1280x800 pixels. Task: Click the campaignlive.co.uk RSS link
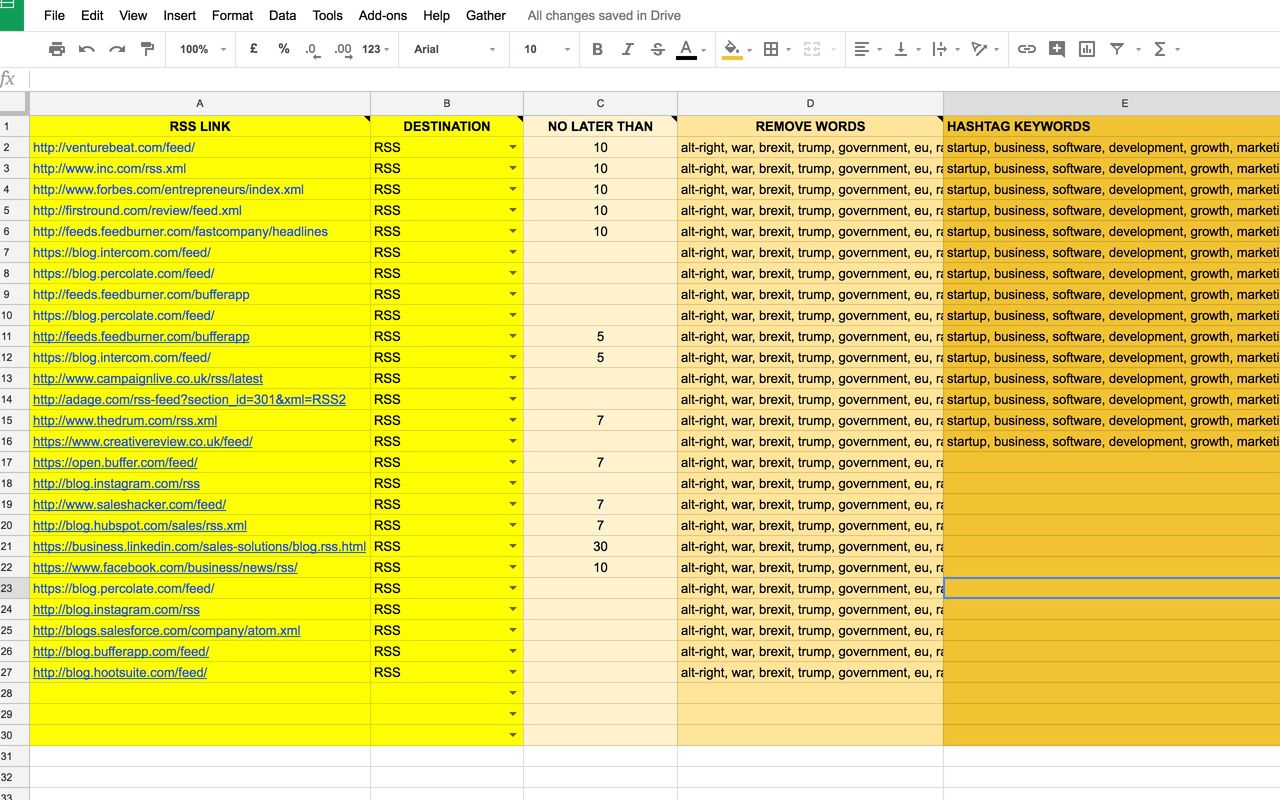pos(148,379)
